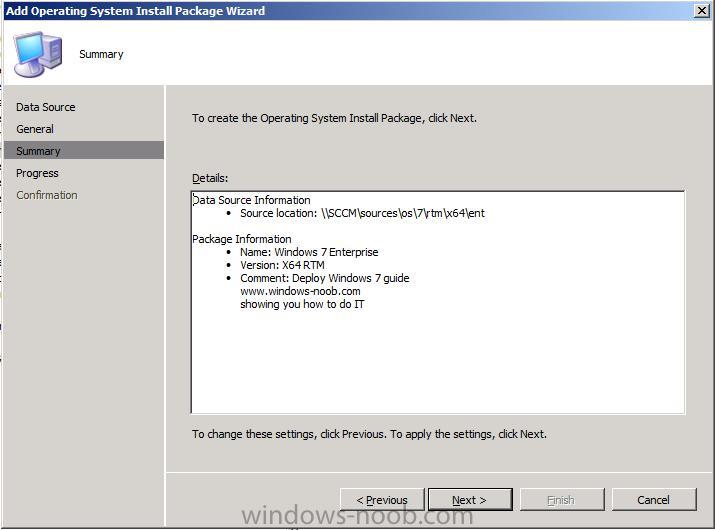
Task: Click the 'Data Source Information' heading
Action: coord(251,200)
